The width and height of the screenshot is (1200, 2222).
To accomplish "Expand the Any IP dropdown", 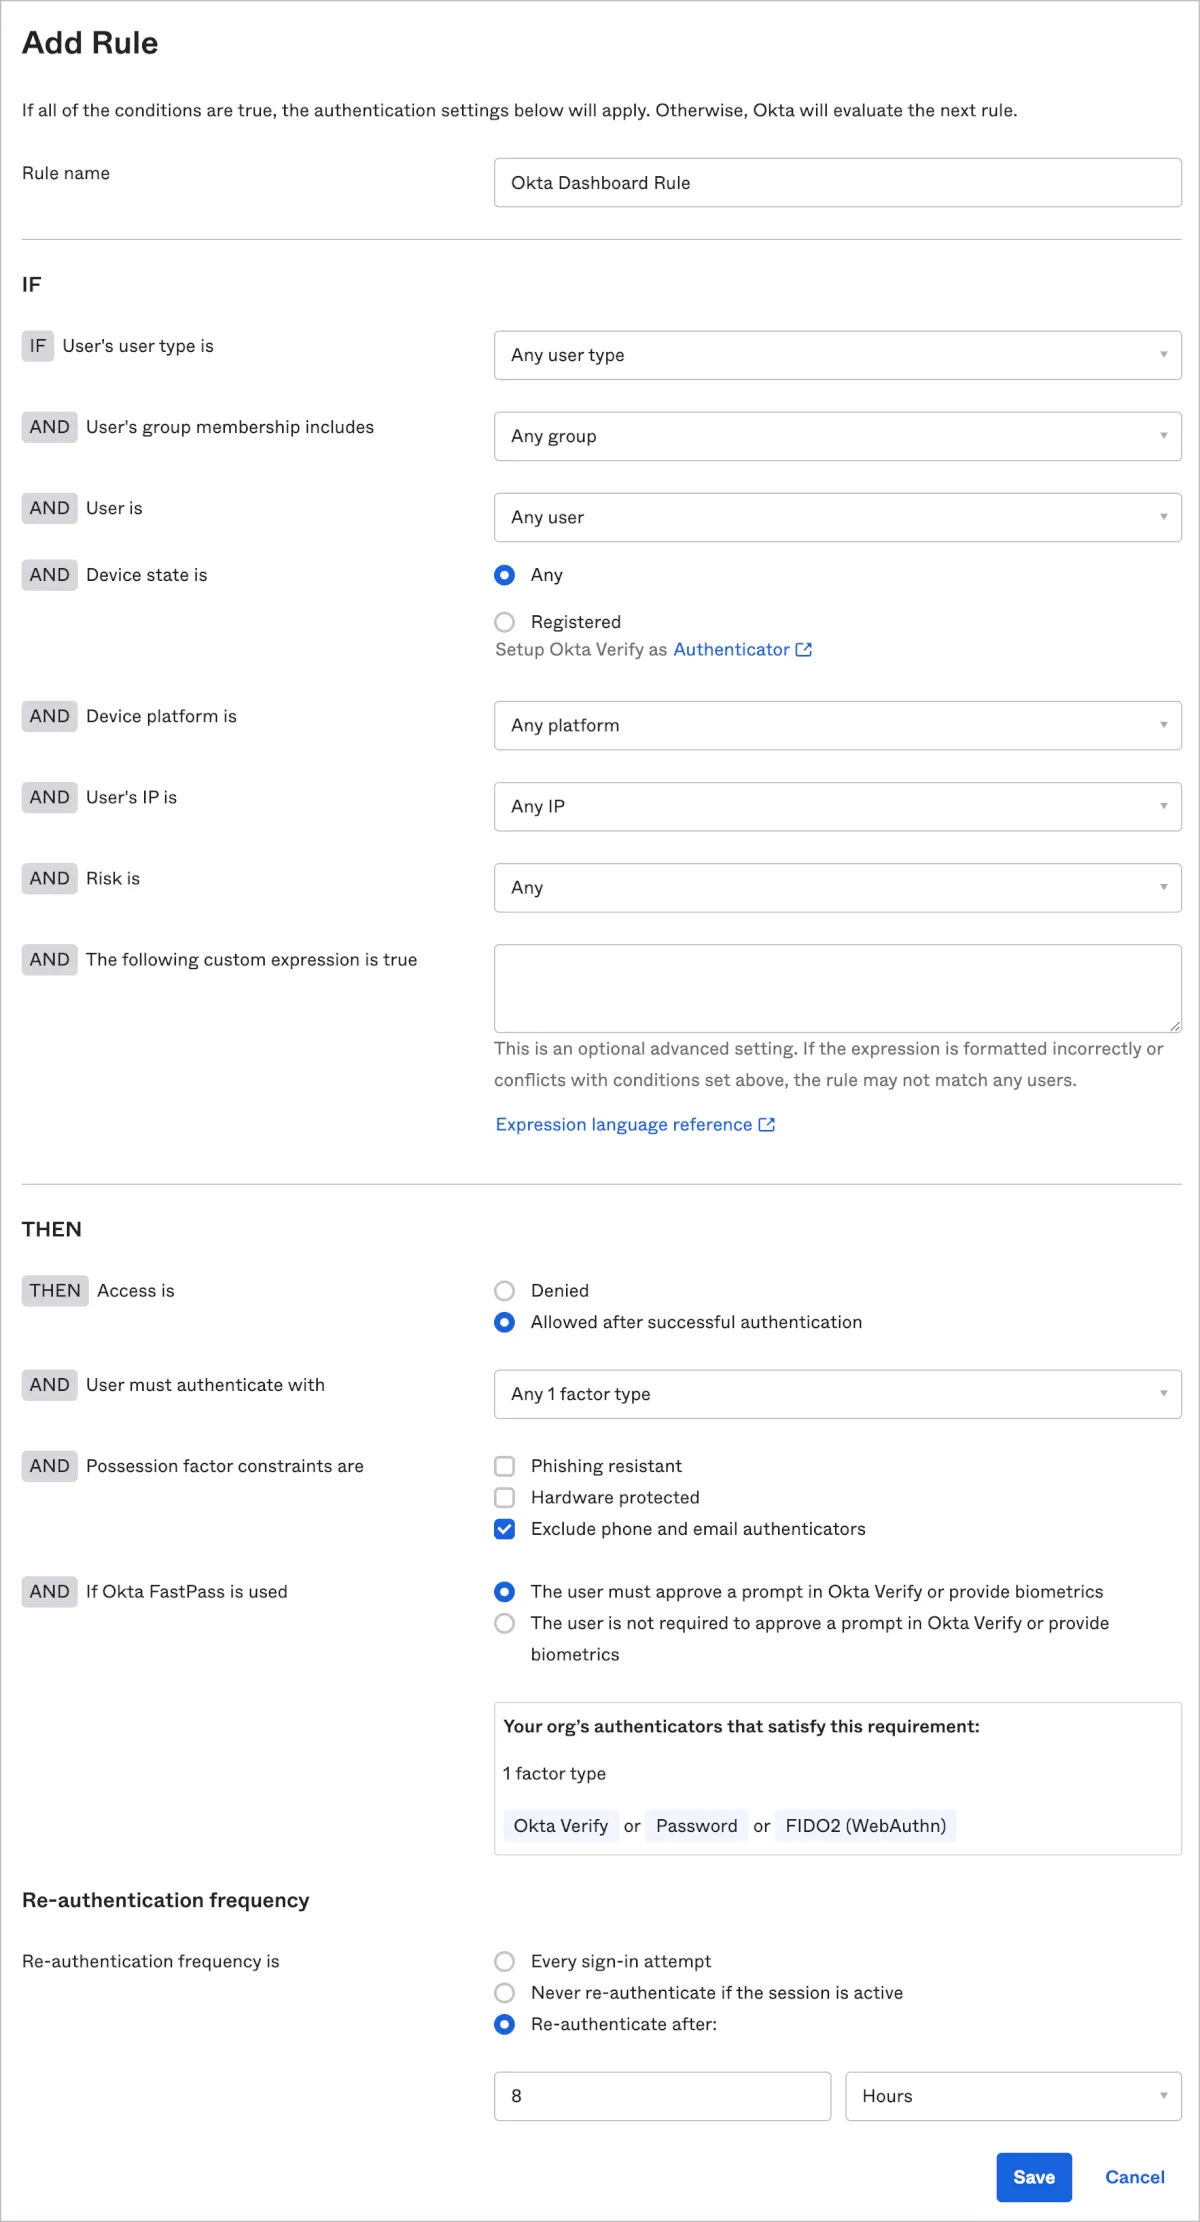I will click(837, 807).
